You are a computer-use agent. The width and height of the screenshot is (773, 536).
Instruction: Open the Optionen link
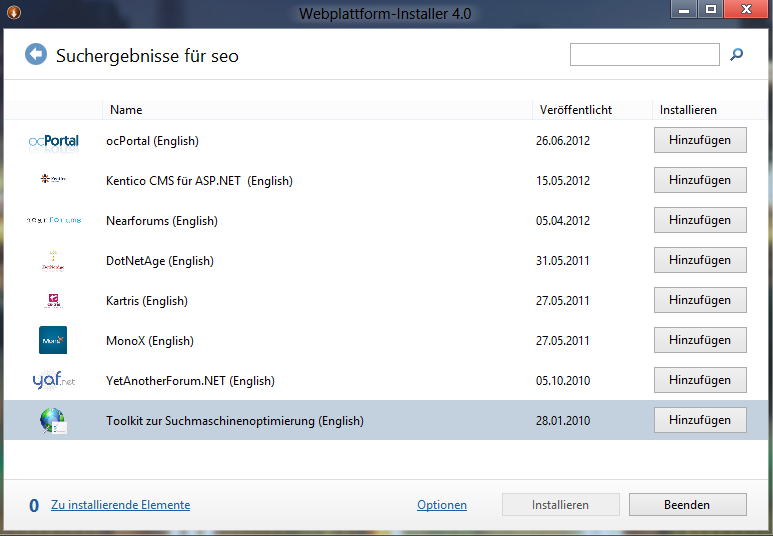(x=441, y=505)
